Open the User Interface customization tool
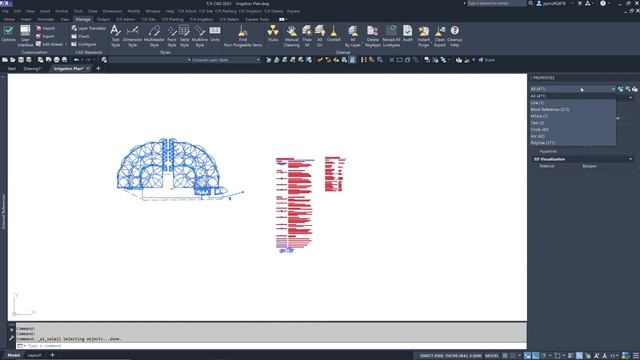 click(25, 36)
